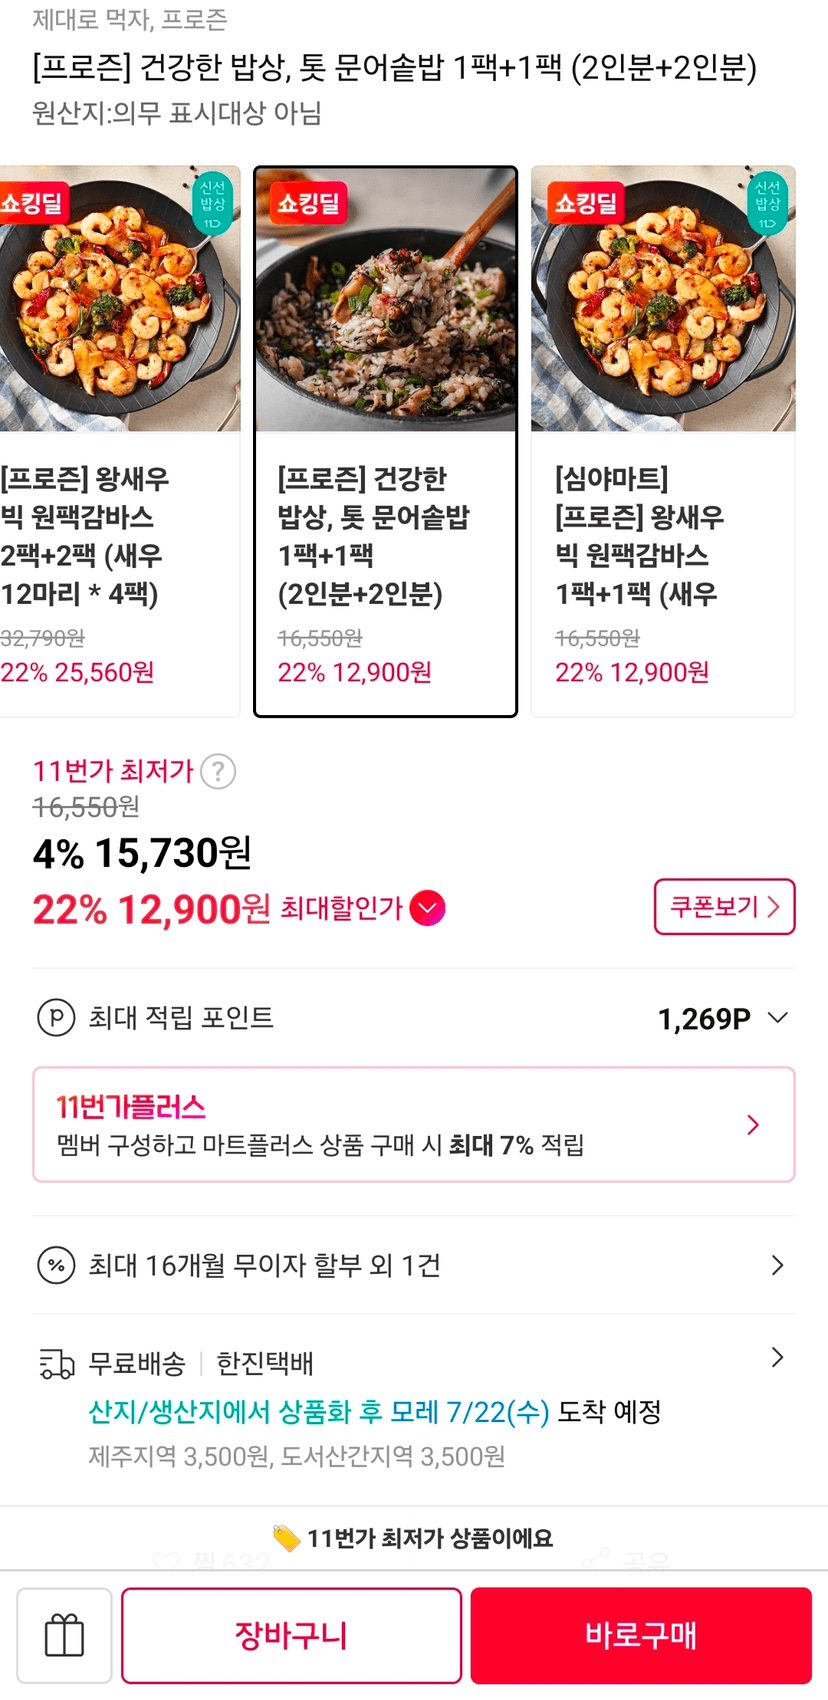The height and width of the screenshot is (1700, 828).
Task: Add to cart with 장바구니
Action: click(x=291, y=1636)
